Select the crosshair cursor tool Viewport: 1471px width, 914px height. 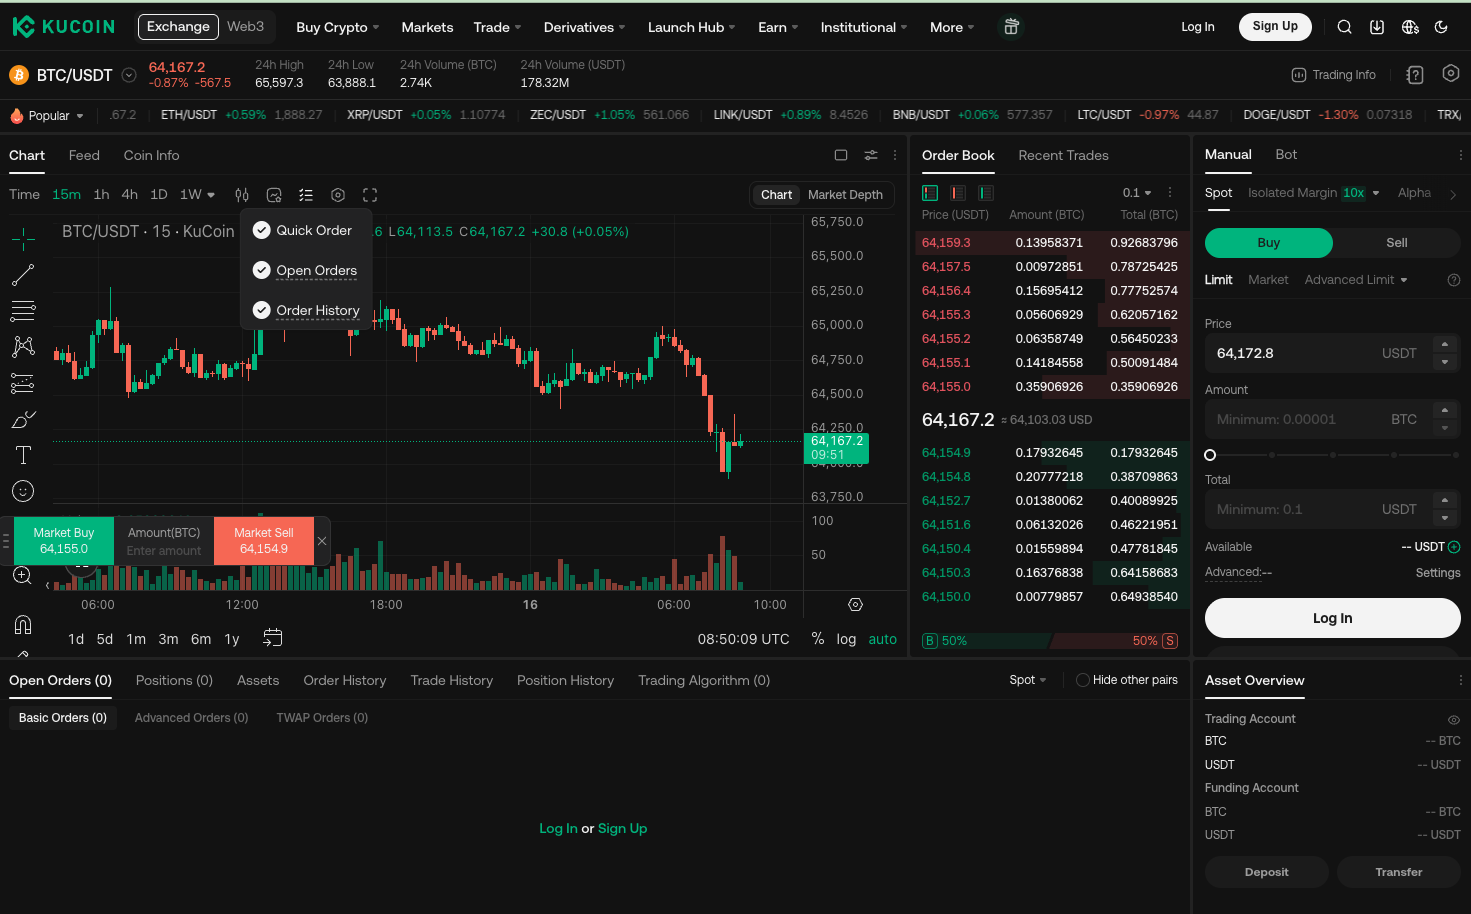pos(23,239)
